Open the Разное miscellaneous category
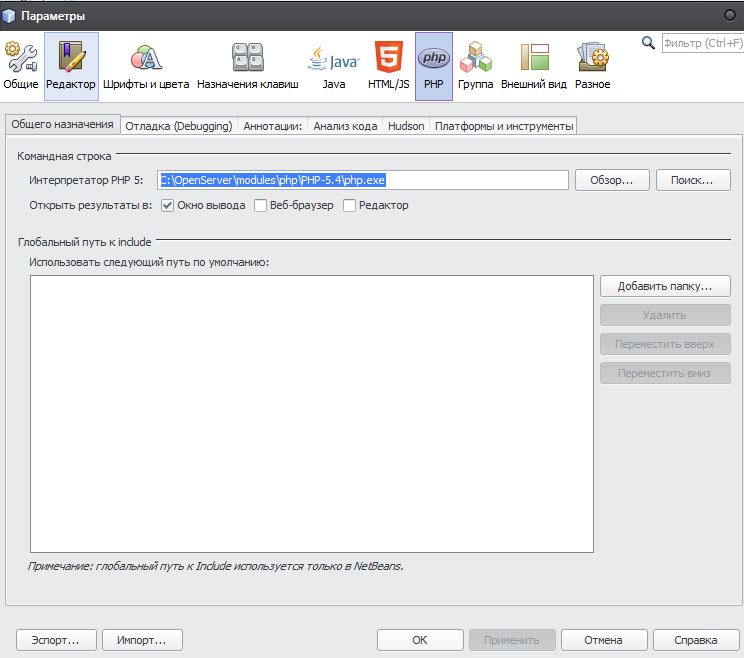744x658 pixels. click(592, 66)
